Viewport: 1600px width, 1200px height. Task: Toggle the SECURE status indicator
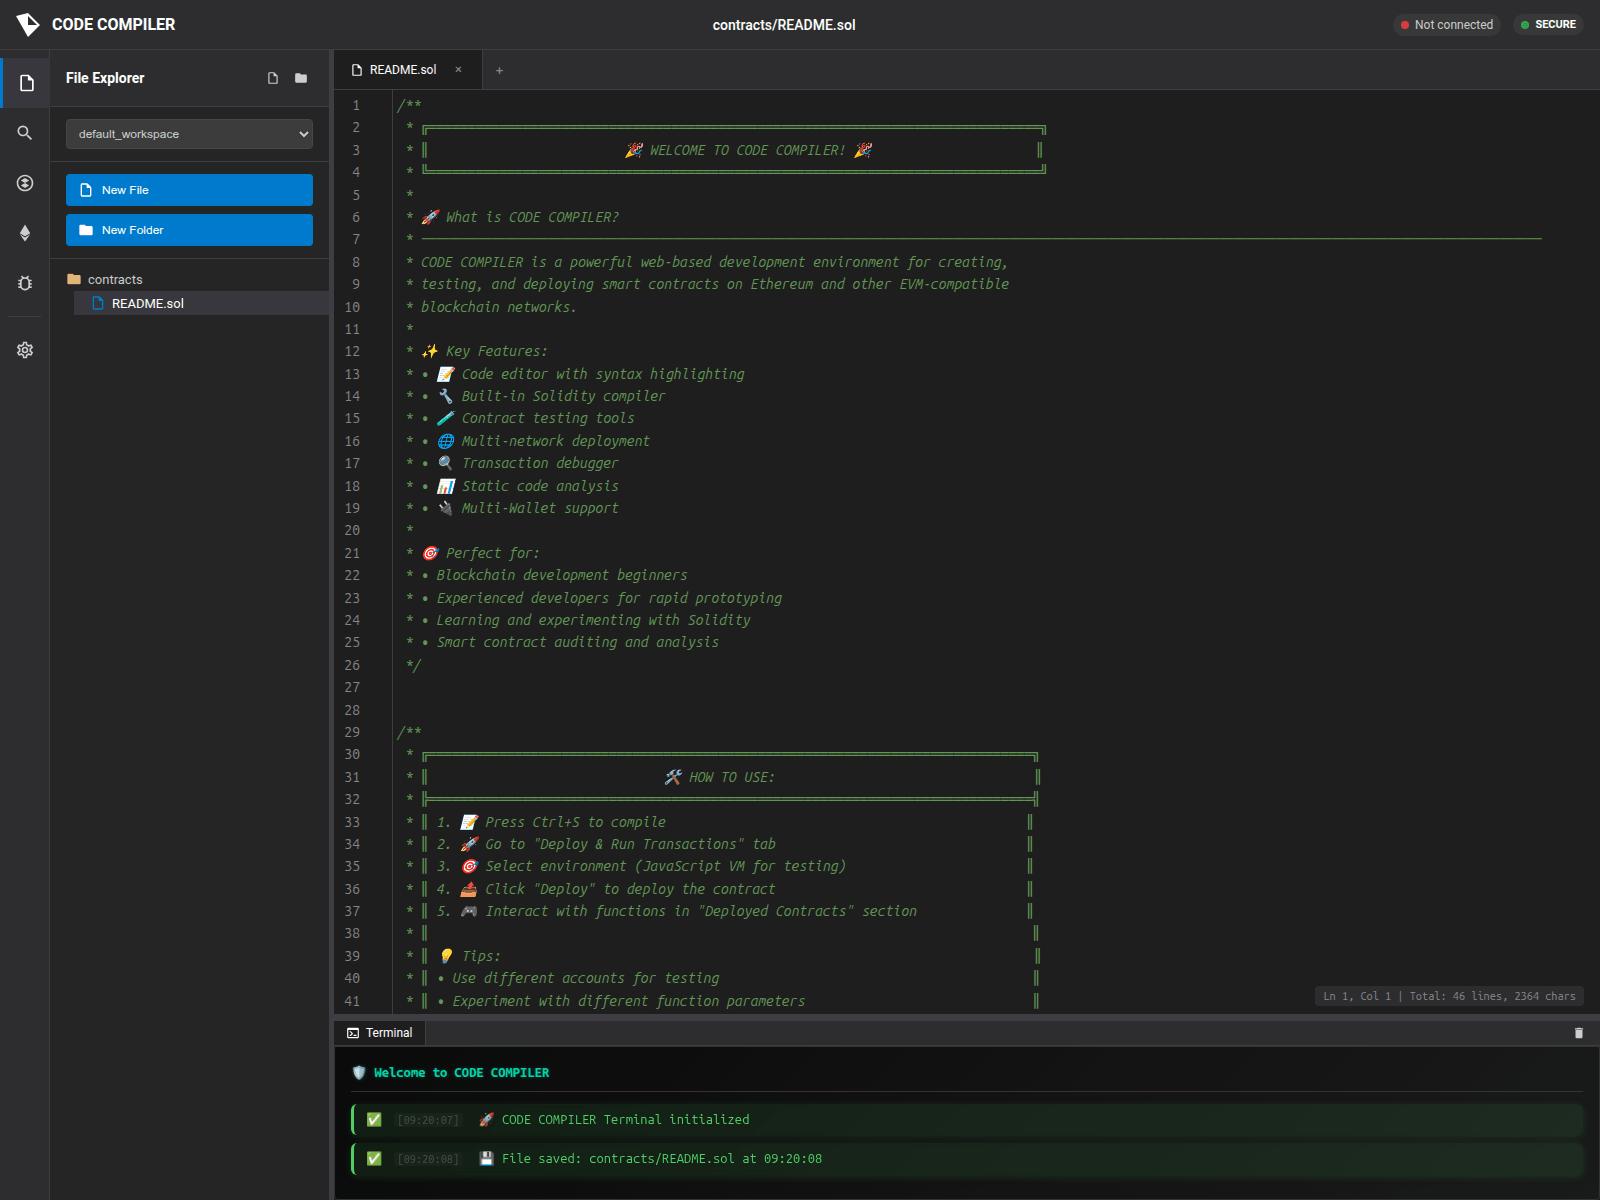pos(1548,24)
